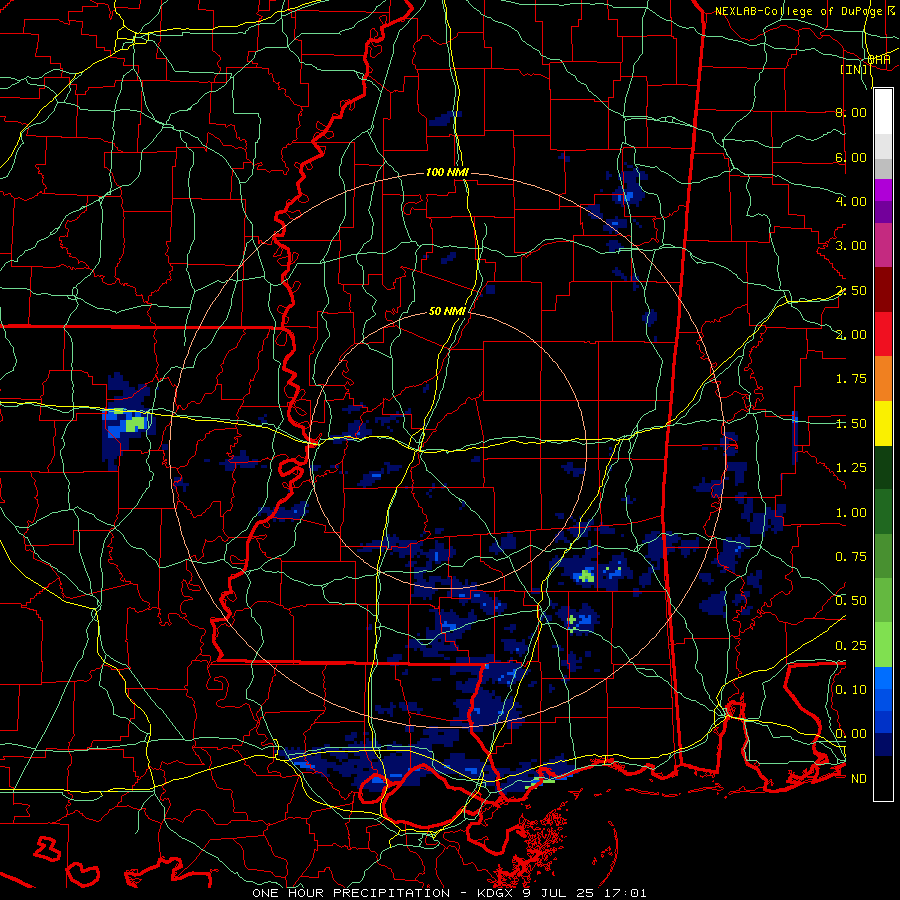900x900 pixels.
Task: Click the 2.50 legend value
Action: point(851,290)
